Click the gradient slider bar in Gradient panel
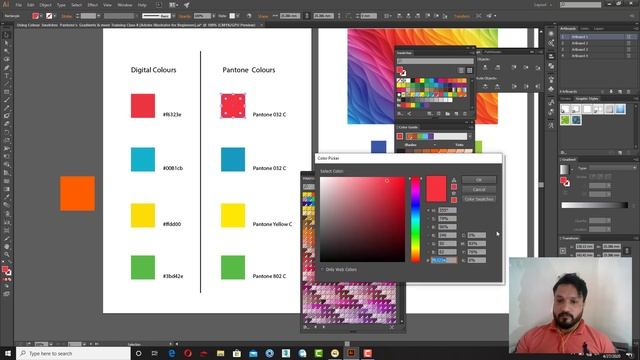This screenshot has height=360, width=640. tap(594, 205)
